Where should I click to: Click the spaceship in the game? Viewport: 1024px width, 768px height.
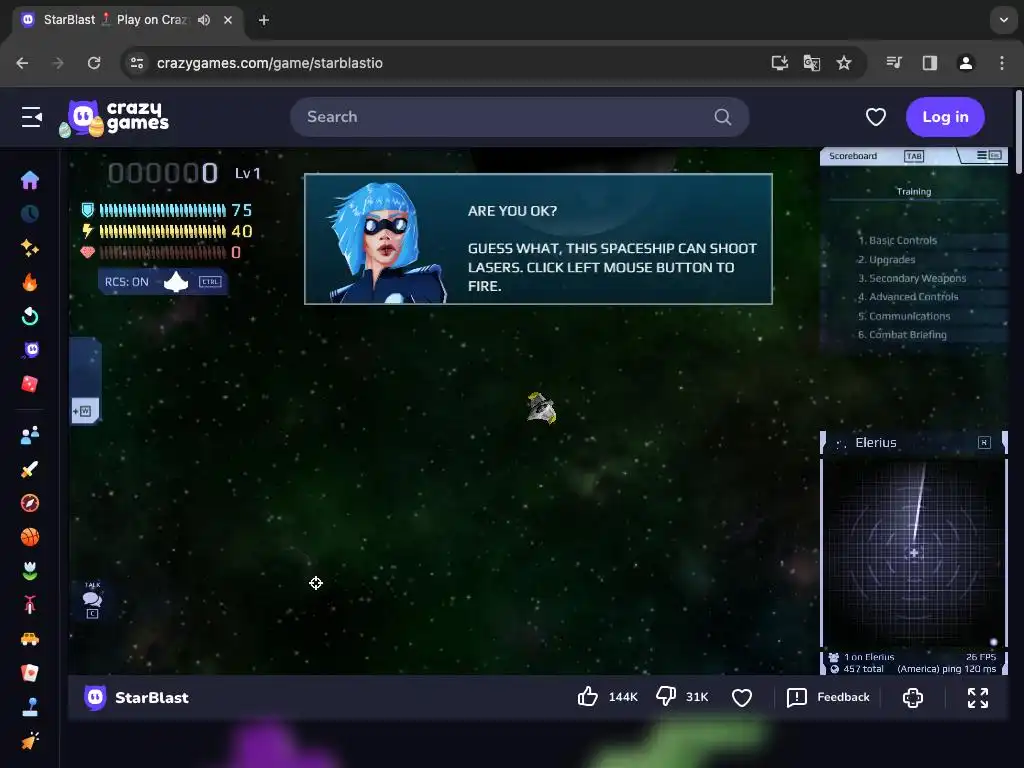pyautogui.click(x=541, y=408)
